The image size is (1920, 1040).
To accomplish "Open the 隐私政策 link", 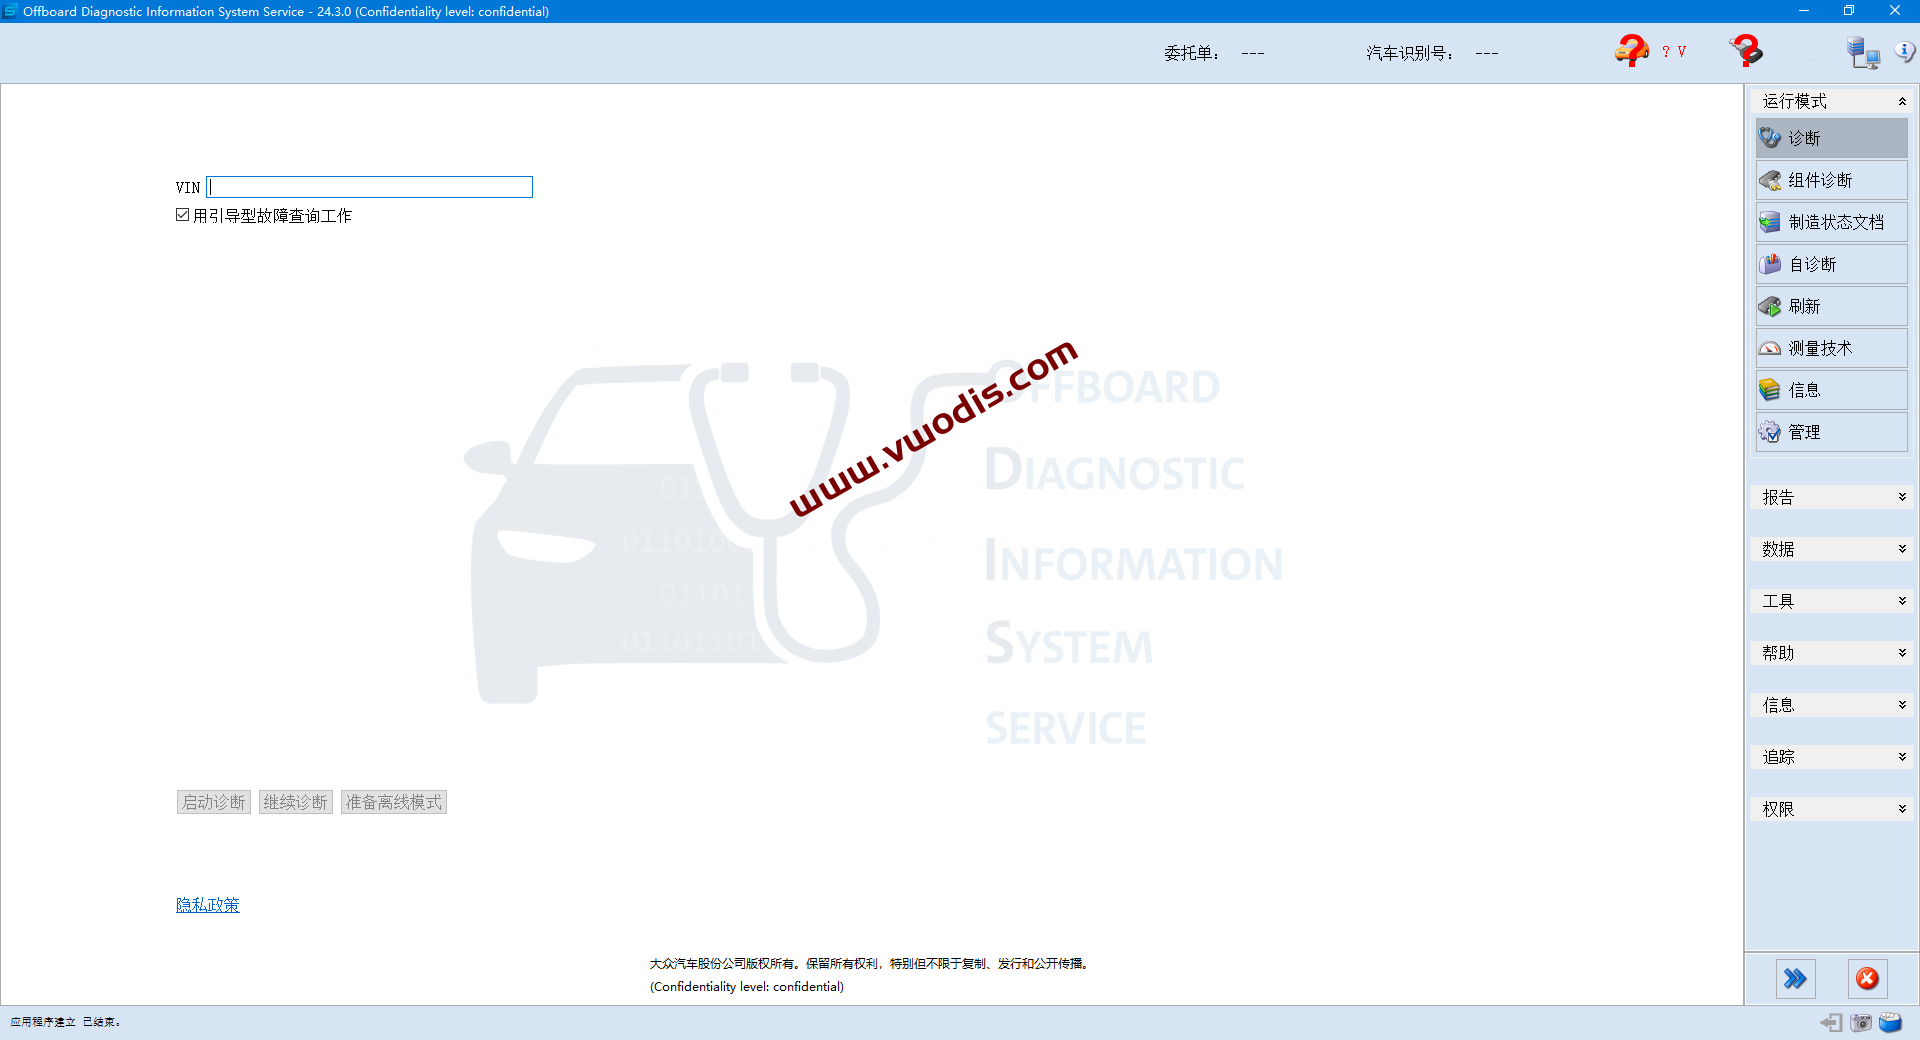I will [x=208, y=905].
